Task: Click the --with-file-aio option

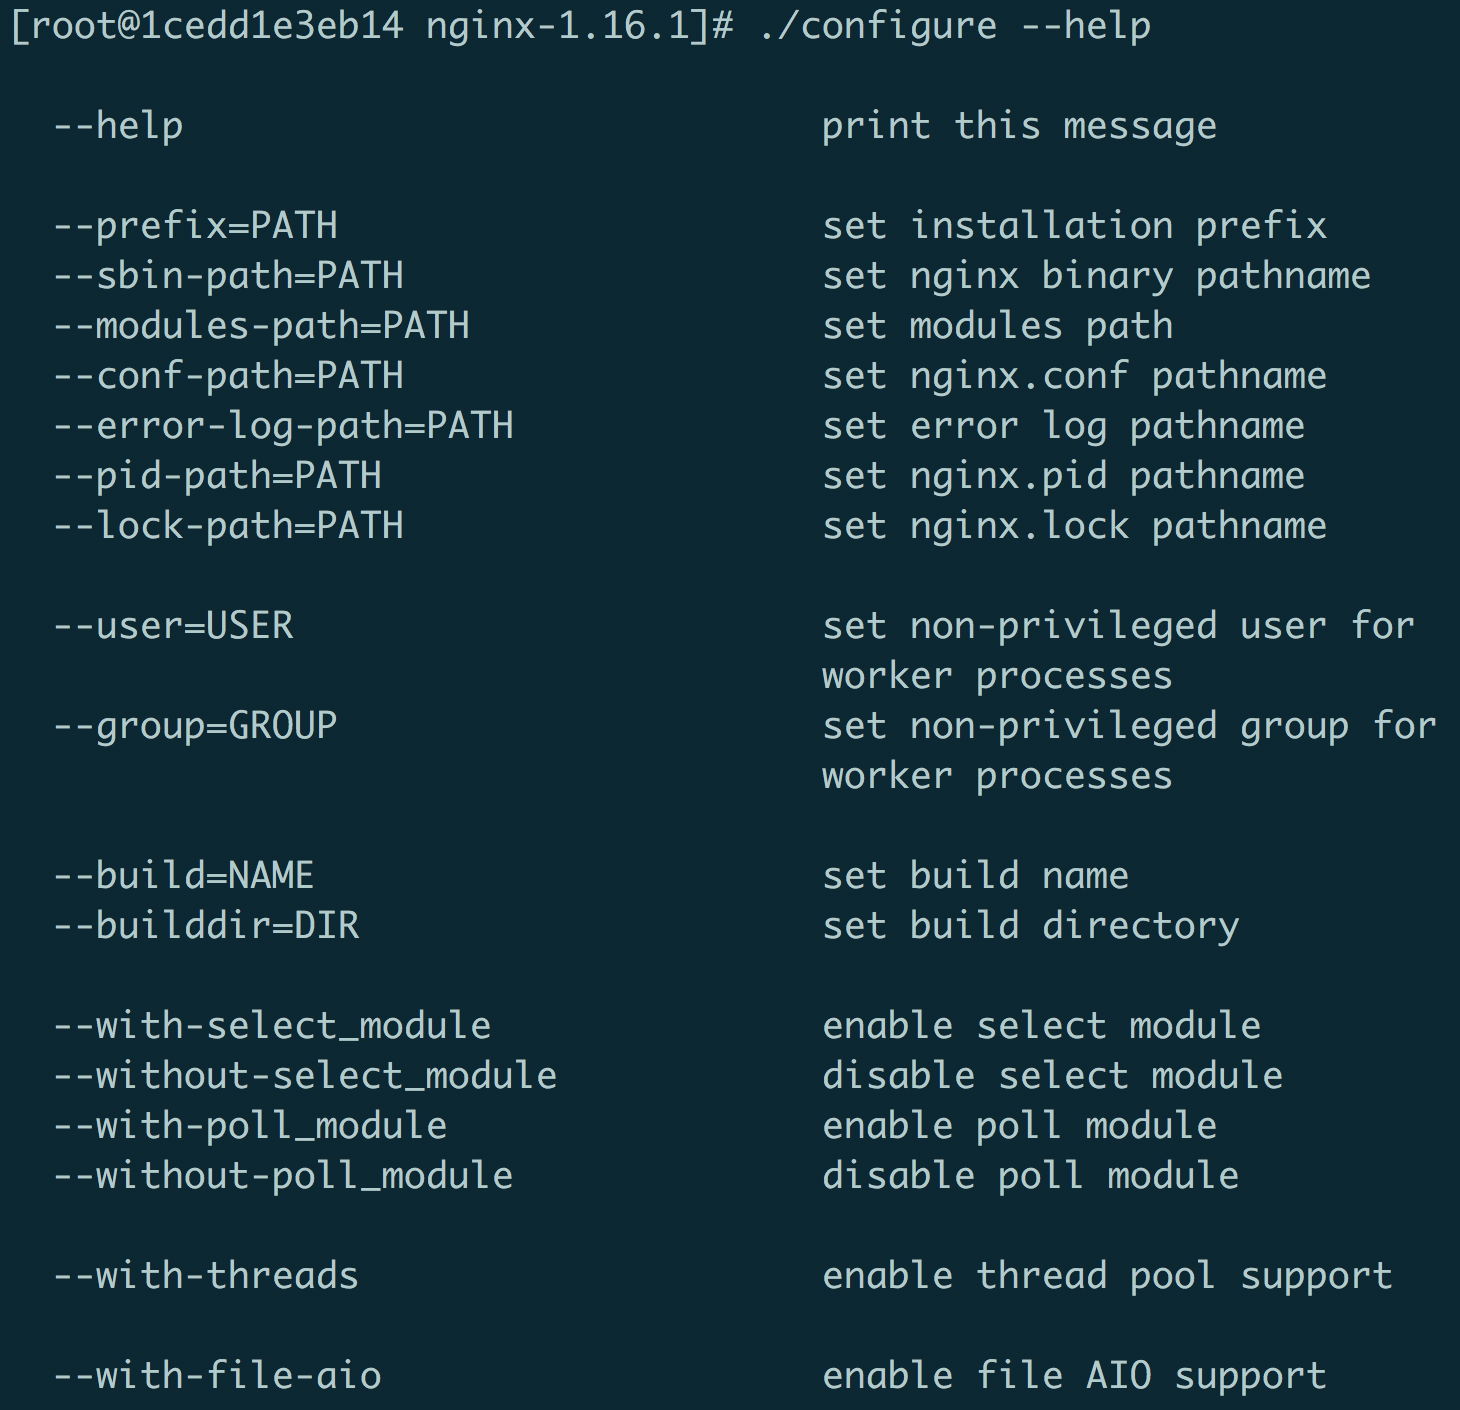Action: (x=218, y=1376)
